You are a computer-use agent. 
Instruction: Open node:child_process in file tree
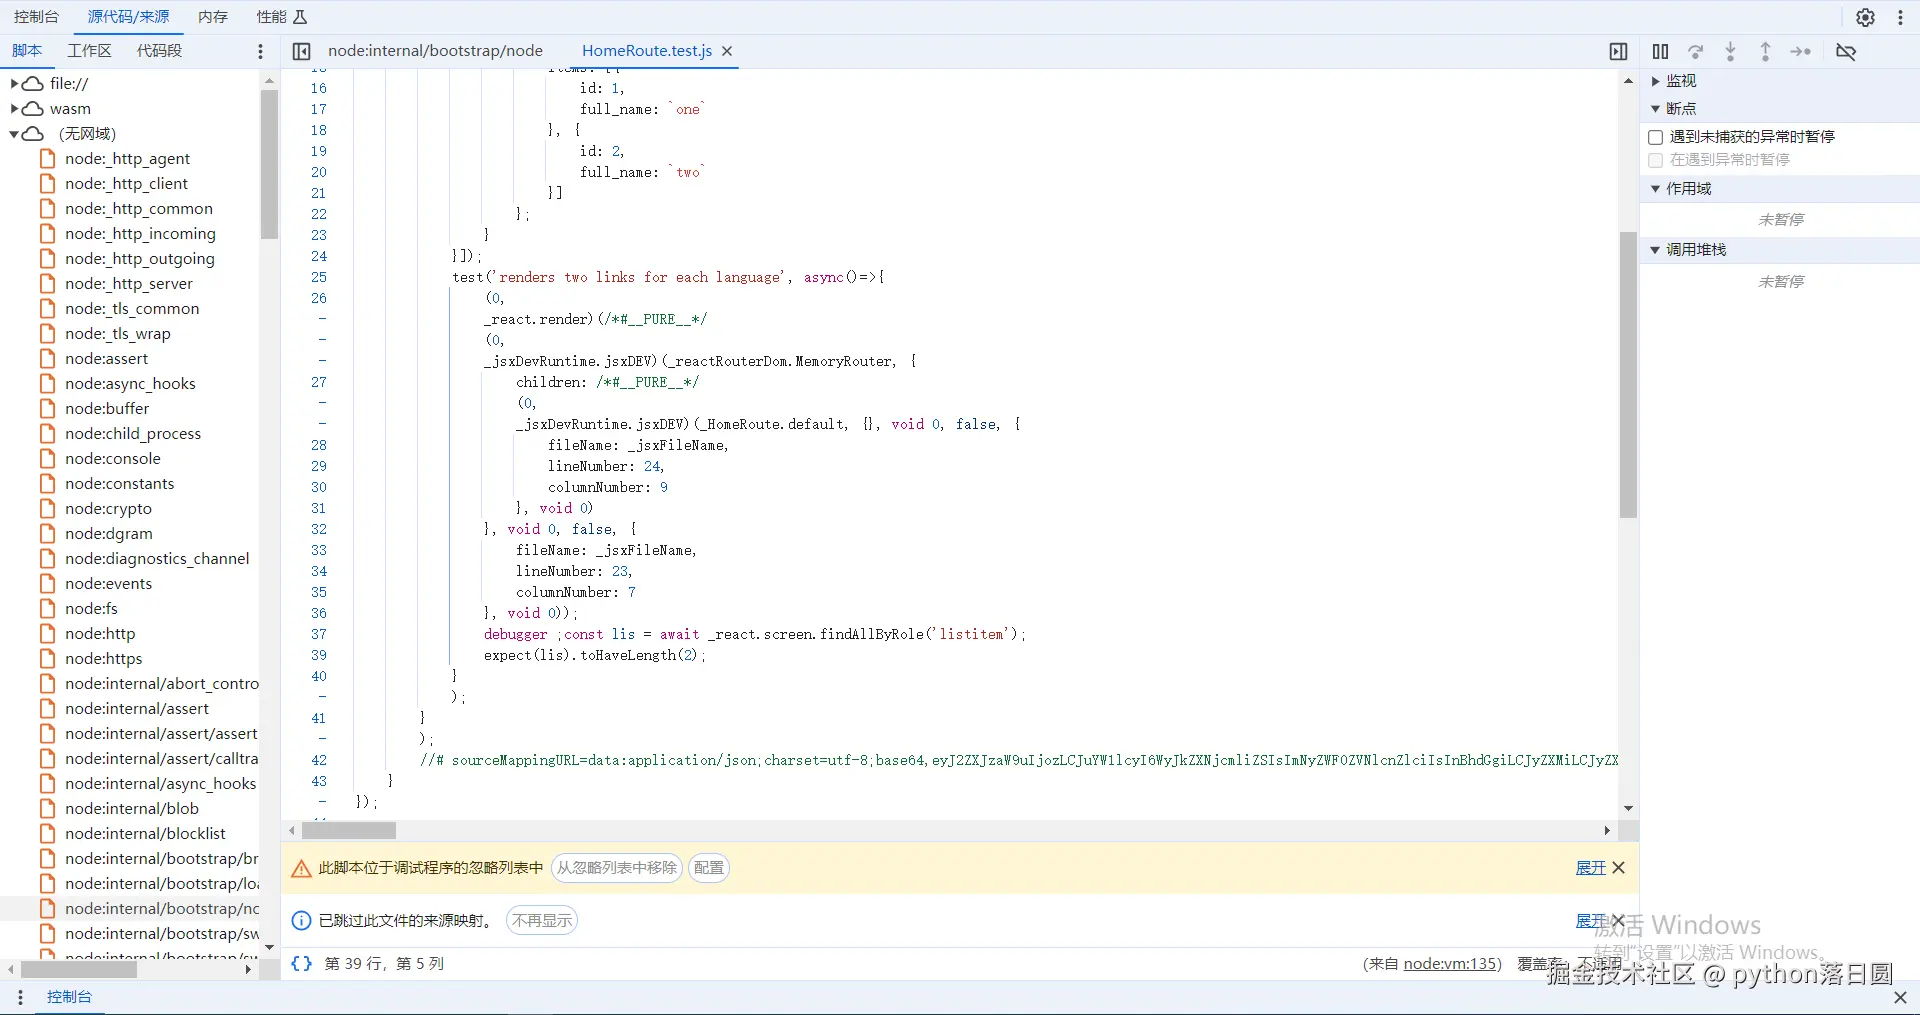pyautogui.click(x=133, y=433)
